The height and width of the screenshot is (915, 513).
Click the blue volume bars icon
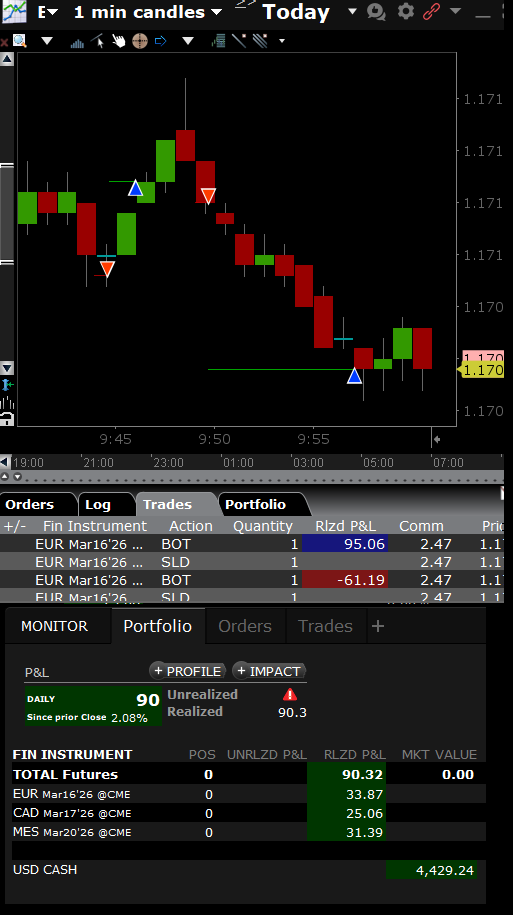(x=77, y=42)
